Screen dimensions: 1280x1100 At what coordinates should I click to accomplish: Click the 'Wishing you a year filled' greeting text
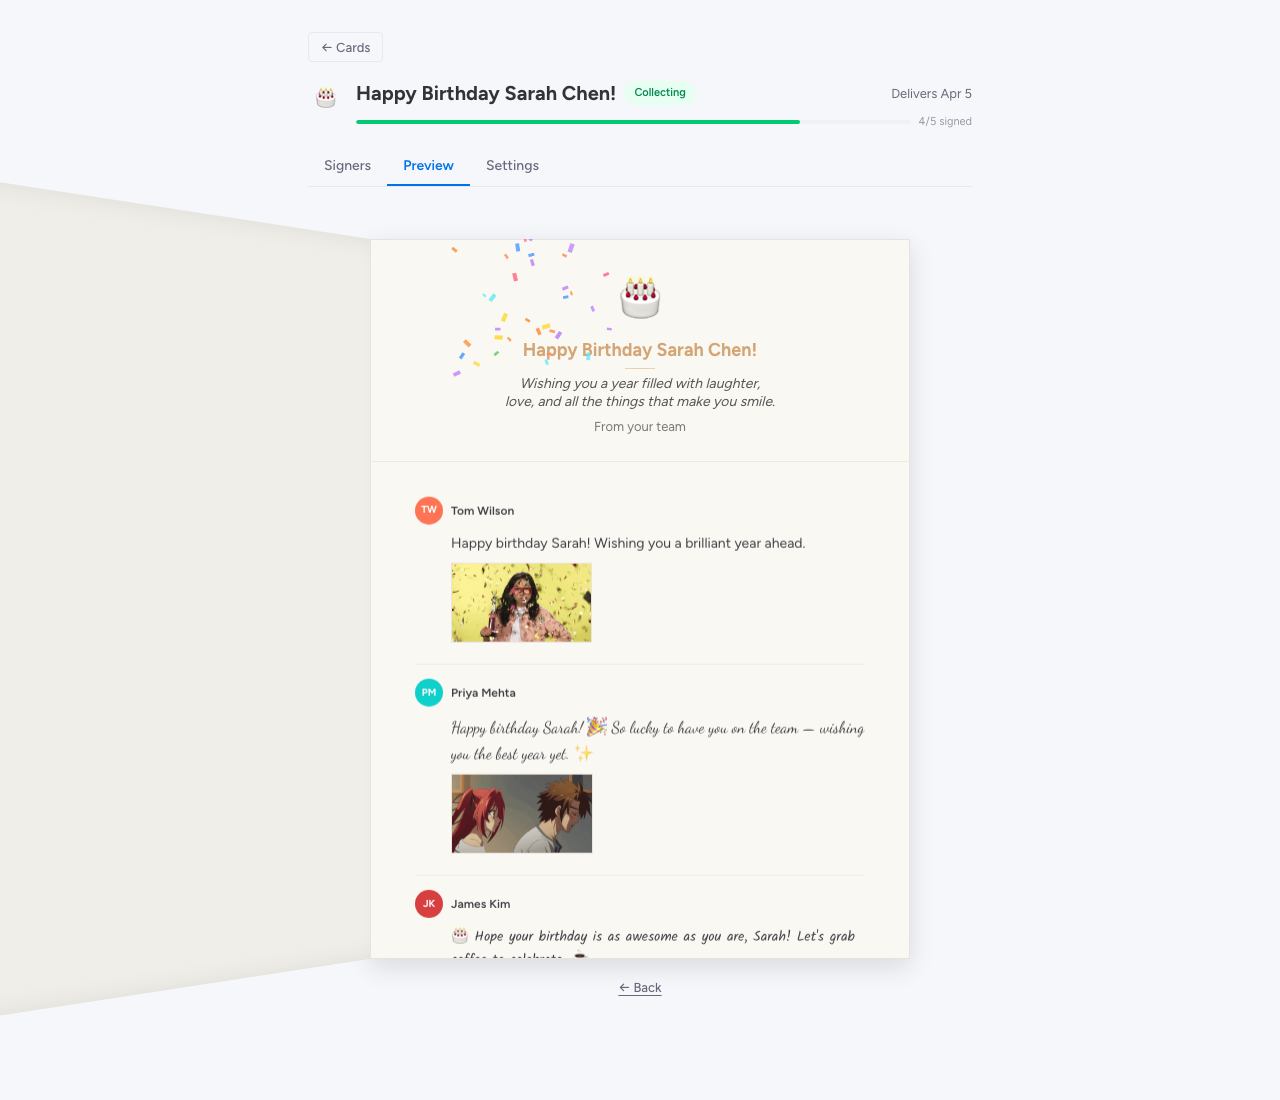(x=640, y=392)
